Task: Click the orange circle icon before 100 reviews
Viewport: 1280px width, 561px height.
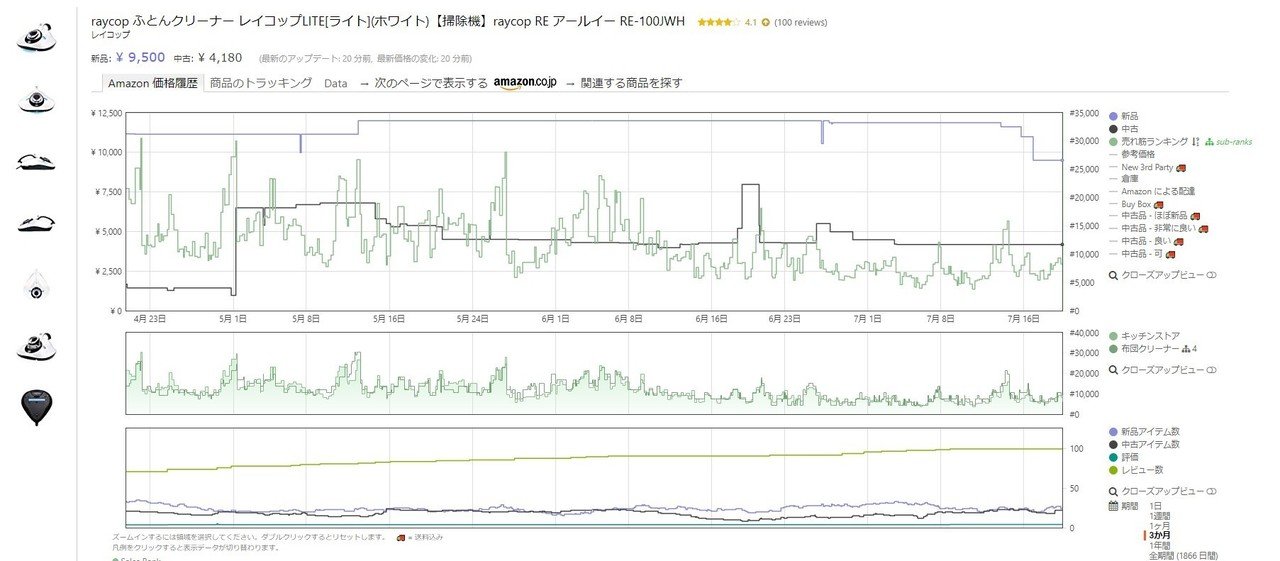Action: click(765, 22)
